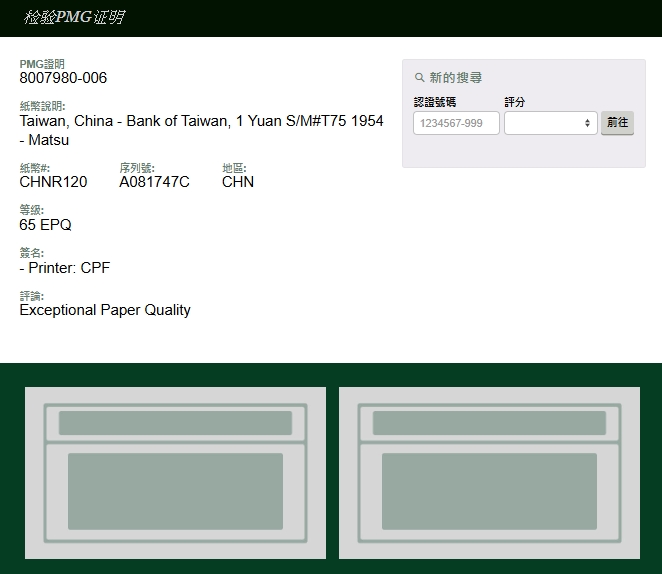This screenshot has width=662, height=574.
Task: Click the 前往 go button
Action: (x=617, y=123)
